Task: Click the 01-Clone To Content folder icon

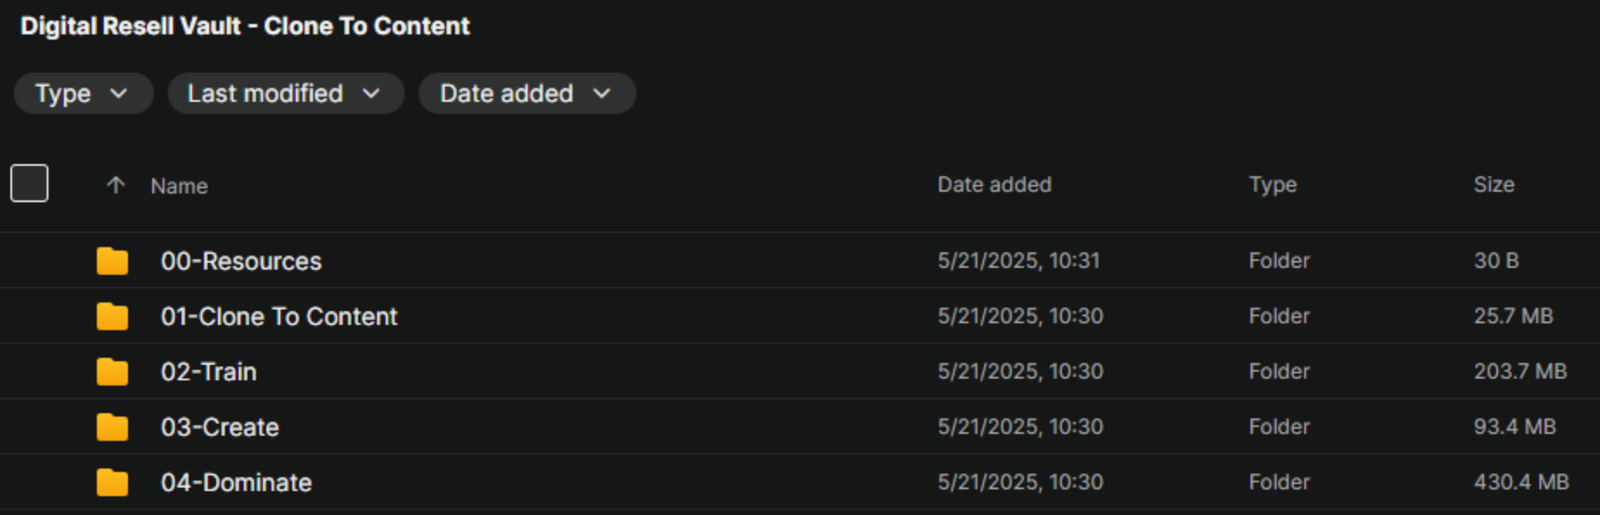Action: pyautogui.click(x=112, y=317)
